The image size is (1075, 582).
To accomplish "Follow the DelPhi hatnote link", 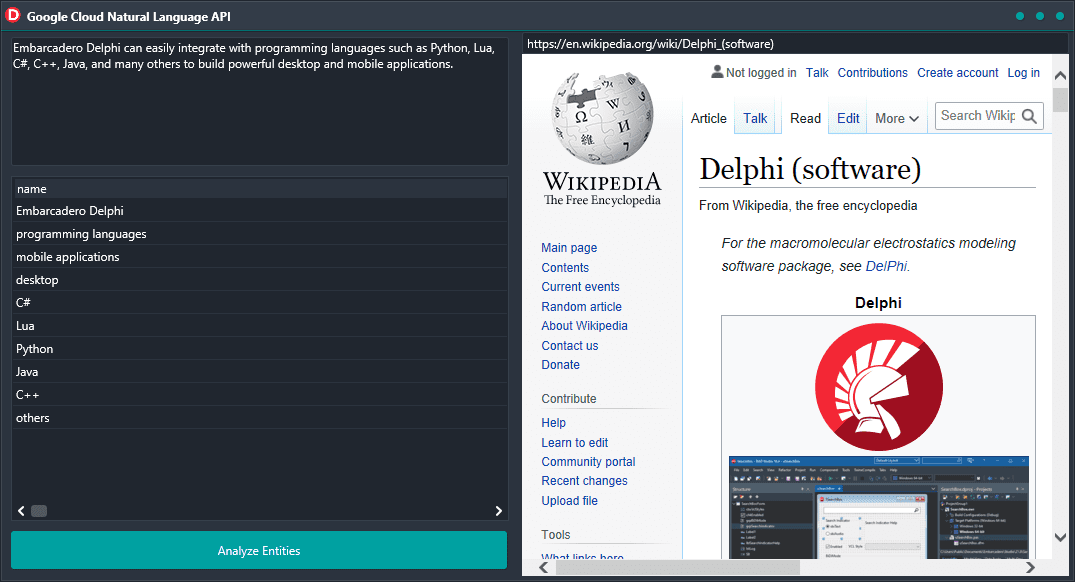I will pos(886,266).
